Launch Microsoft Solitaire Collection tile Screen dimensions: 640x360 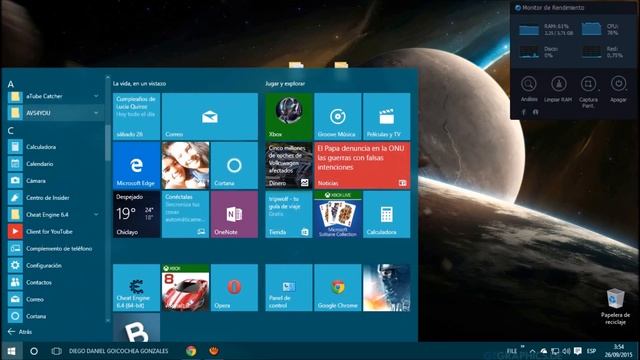(338, 214)
